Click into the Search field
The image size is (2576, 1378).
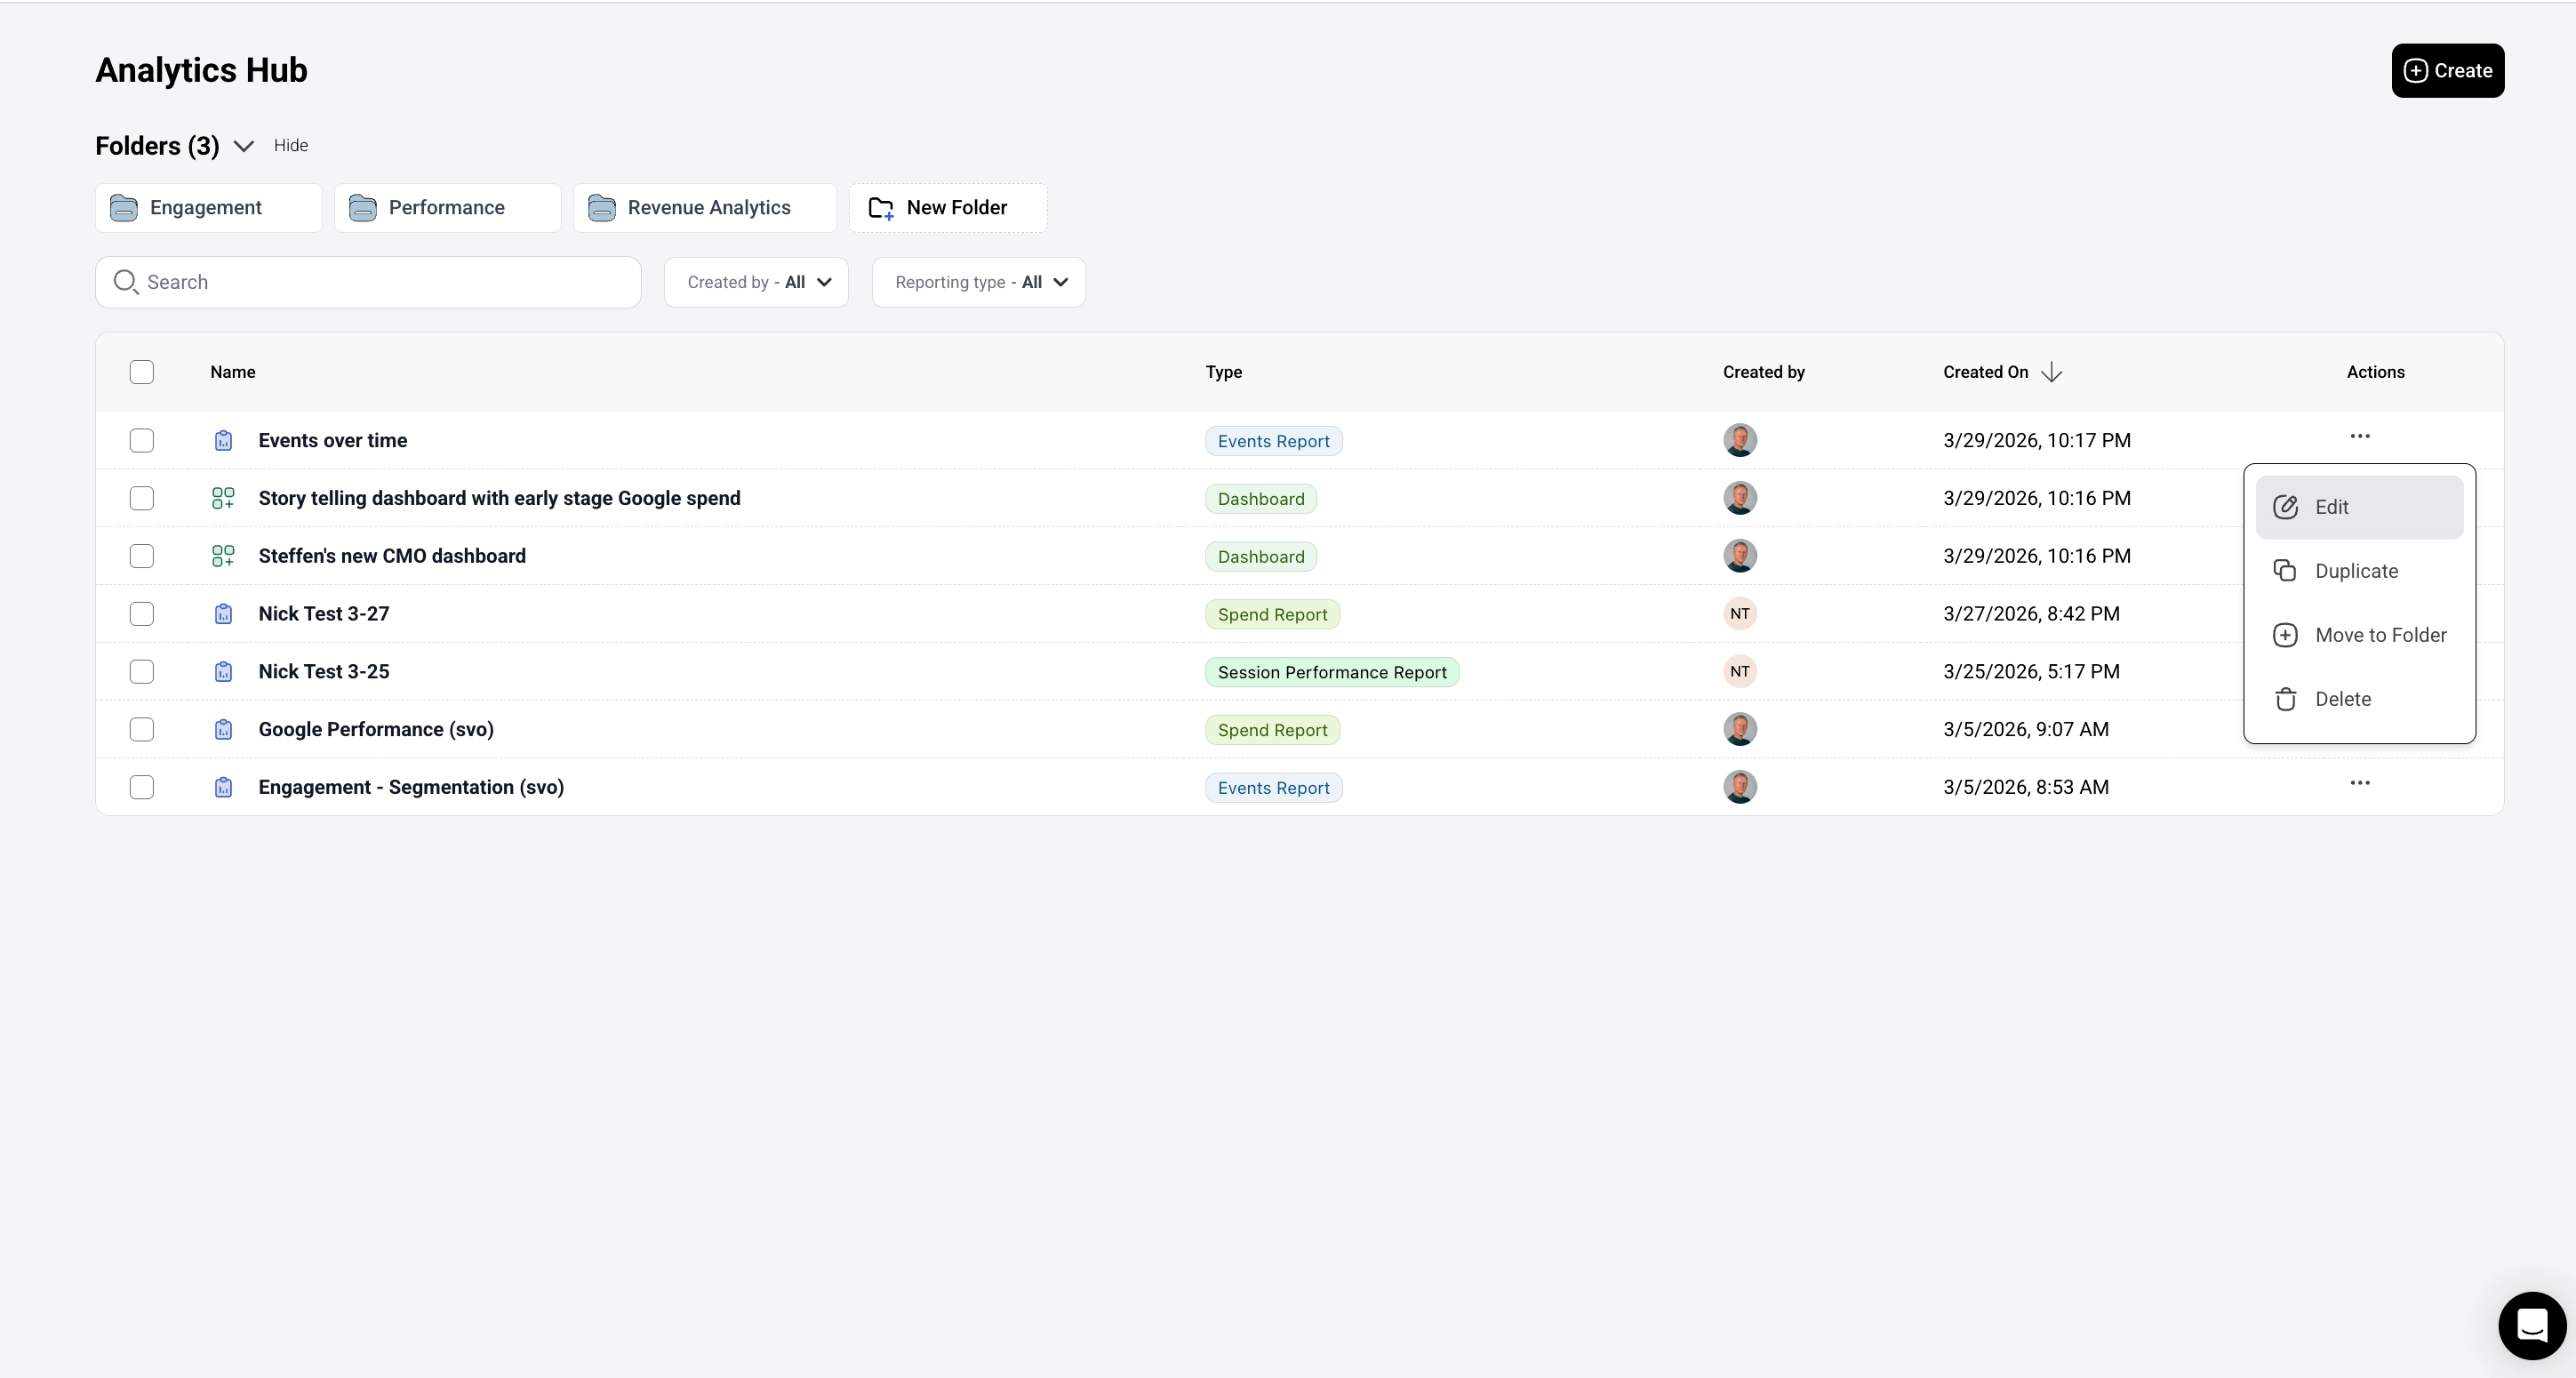(x=380, y=282)
